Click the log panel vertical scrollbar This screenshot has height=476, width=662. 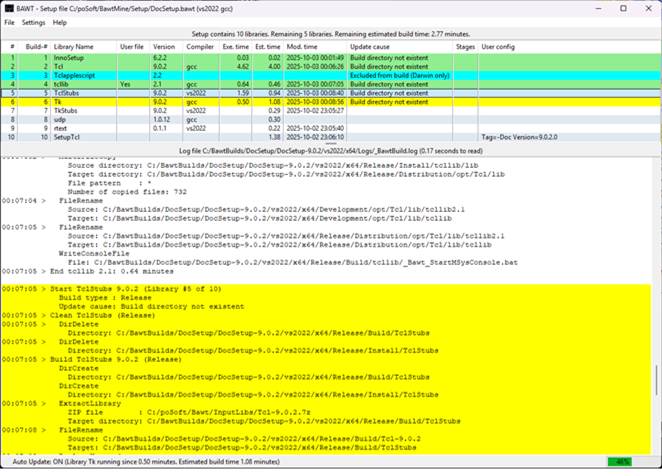pyautogui.click(x=656, y=300)
